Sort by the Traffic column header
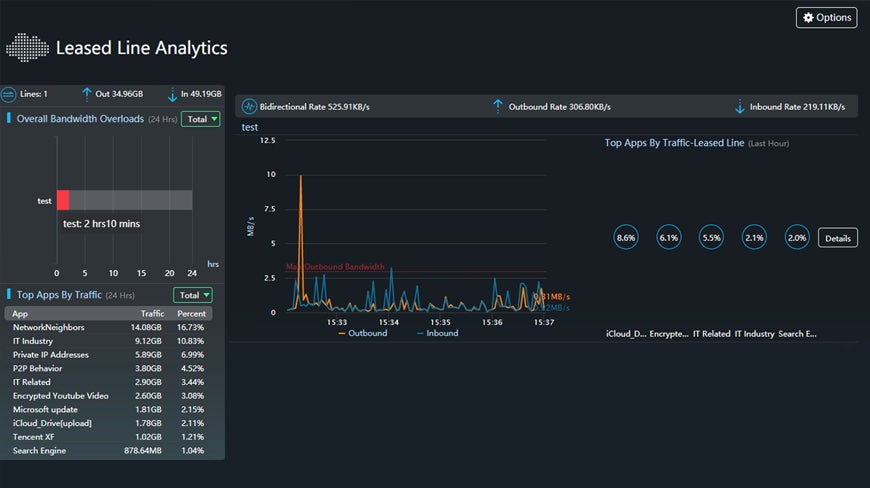 [153, 313]
